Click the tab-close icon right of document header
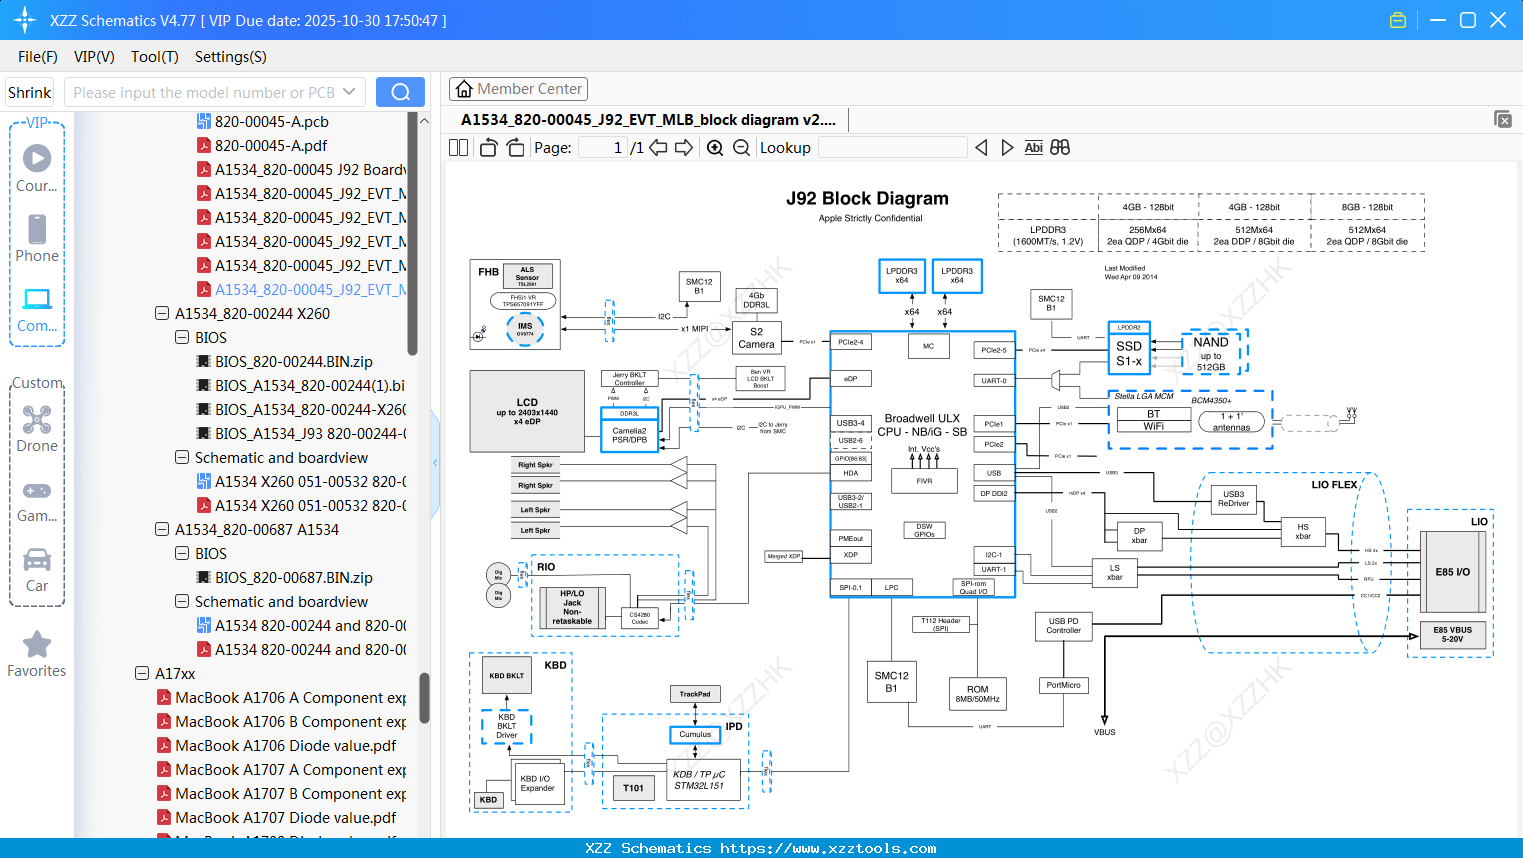 point(1503,119)
